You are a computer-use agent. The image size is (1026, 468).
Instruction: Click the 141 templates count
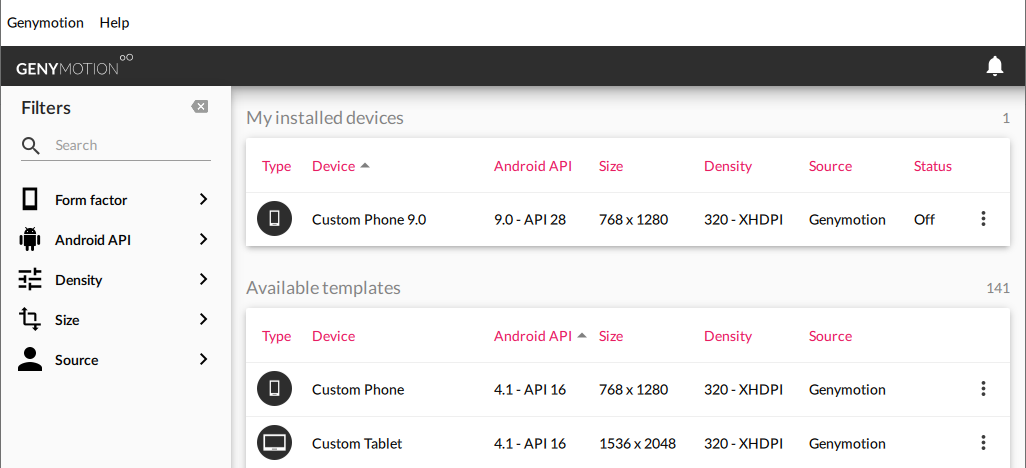coord(998,288)
